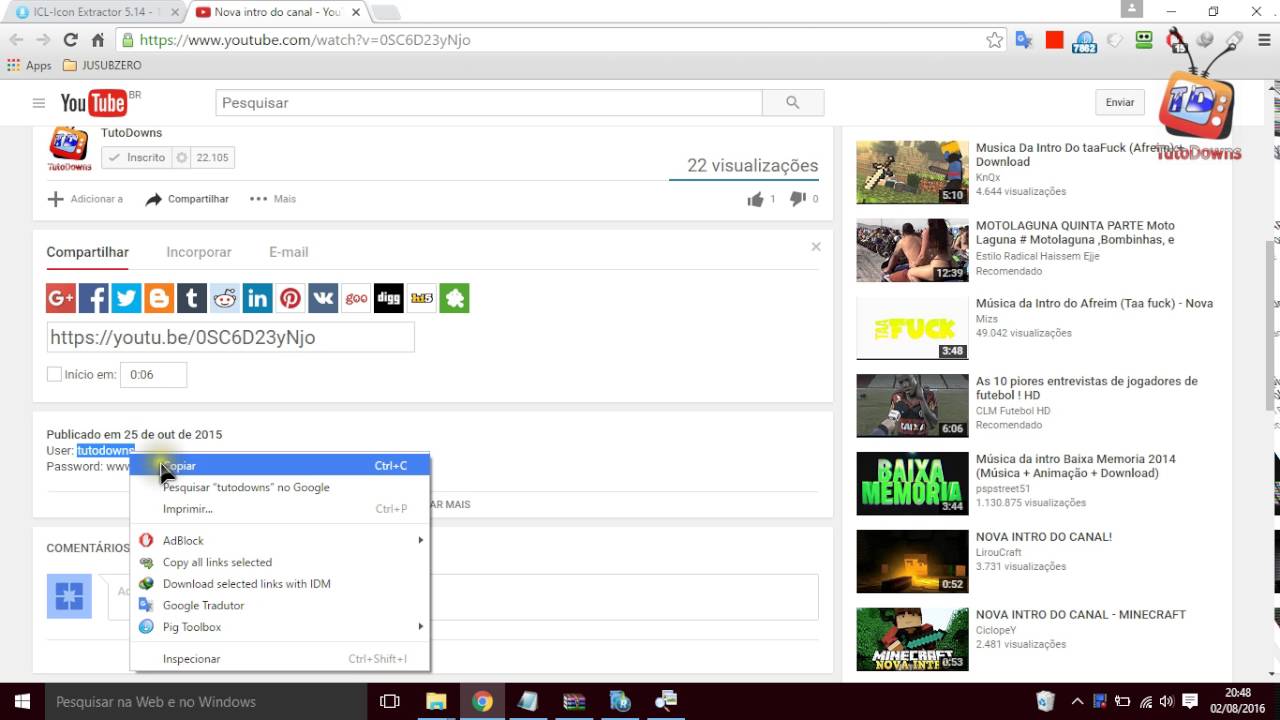Go to the Chrome home page
The height and width of the screenshot is (720, 1280).
coord(98,40)
